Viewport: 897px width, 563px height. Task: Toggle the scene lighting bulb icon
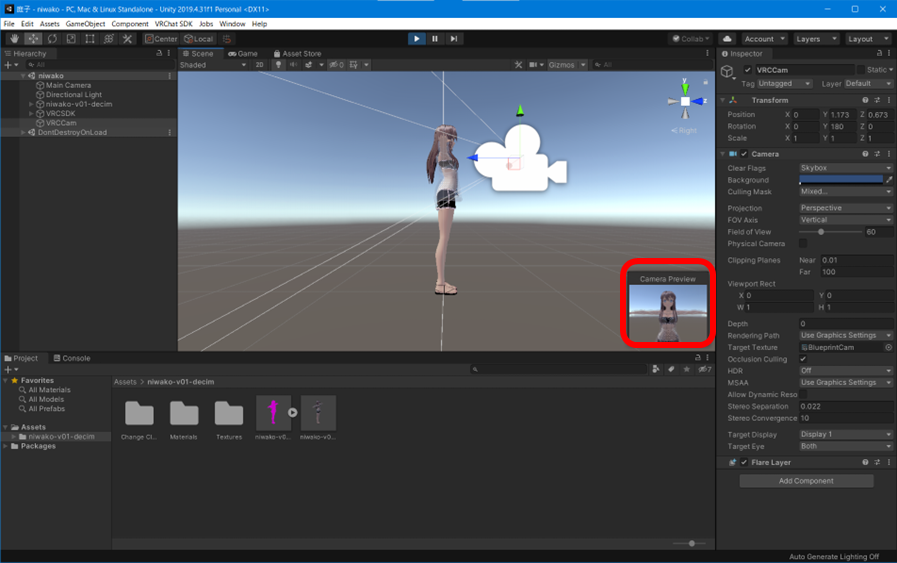tap(278, 65)
